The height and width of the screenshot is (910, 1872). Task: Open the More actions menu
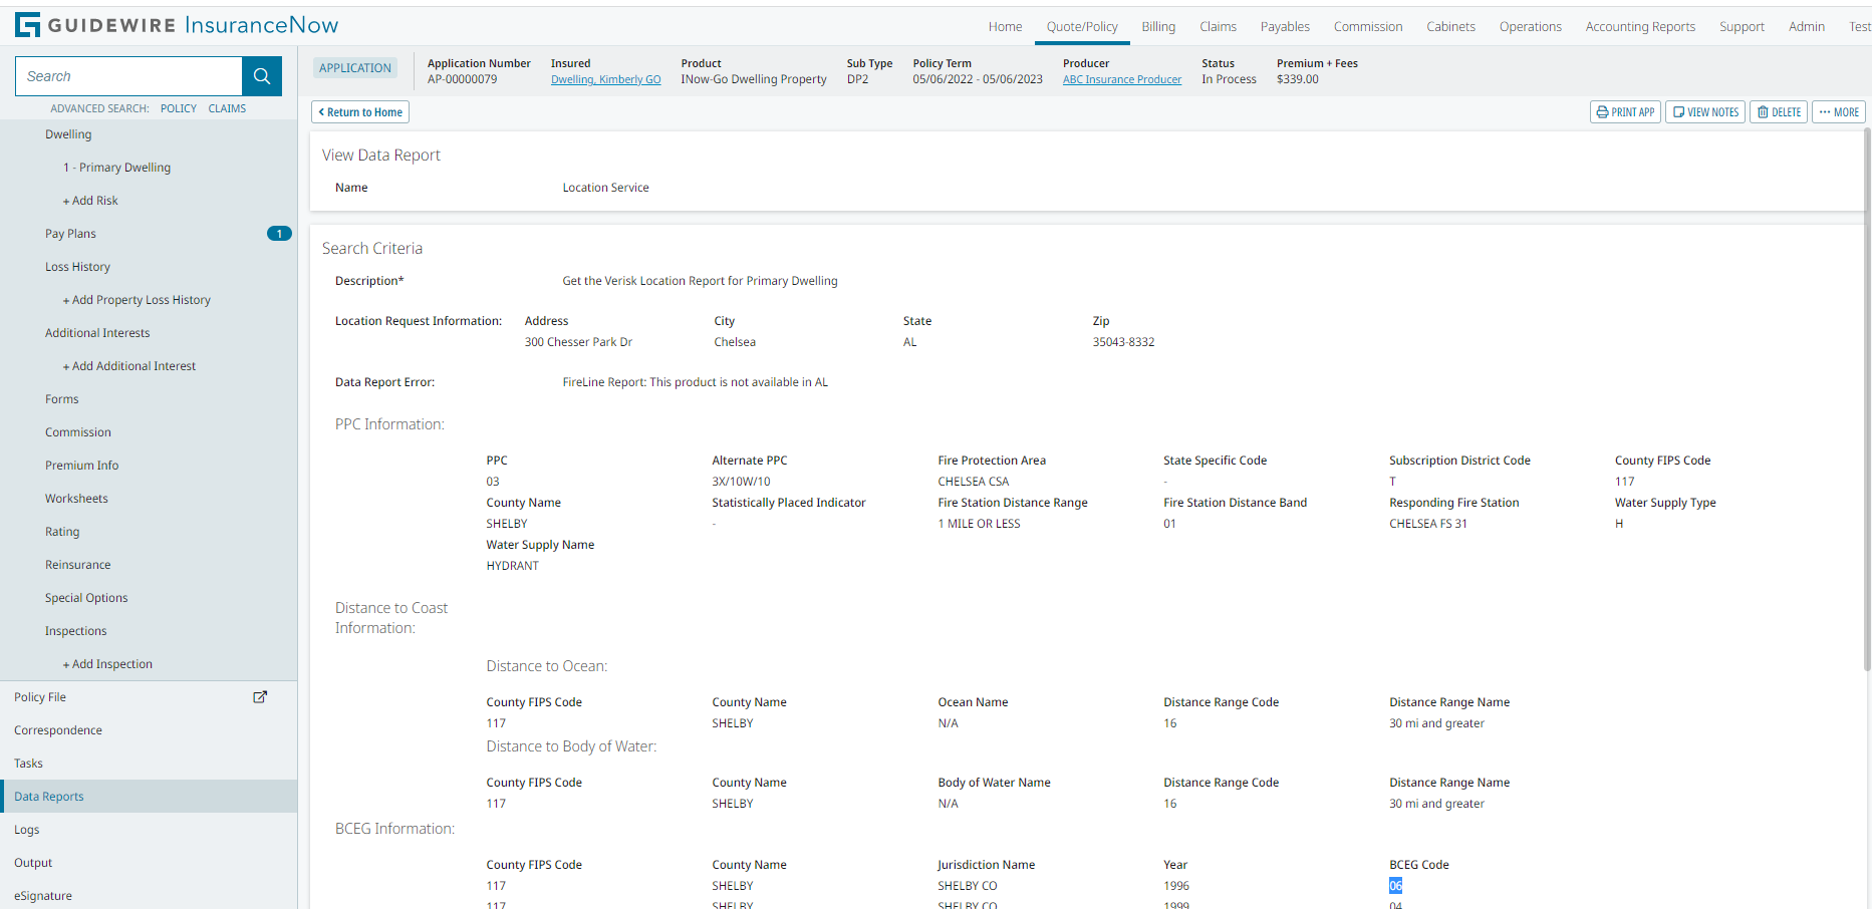[1839, 112]
